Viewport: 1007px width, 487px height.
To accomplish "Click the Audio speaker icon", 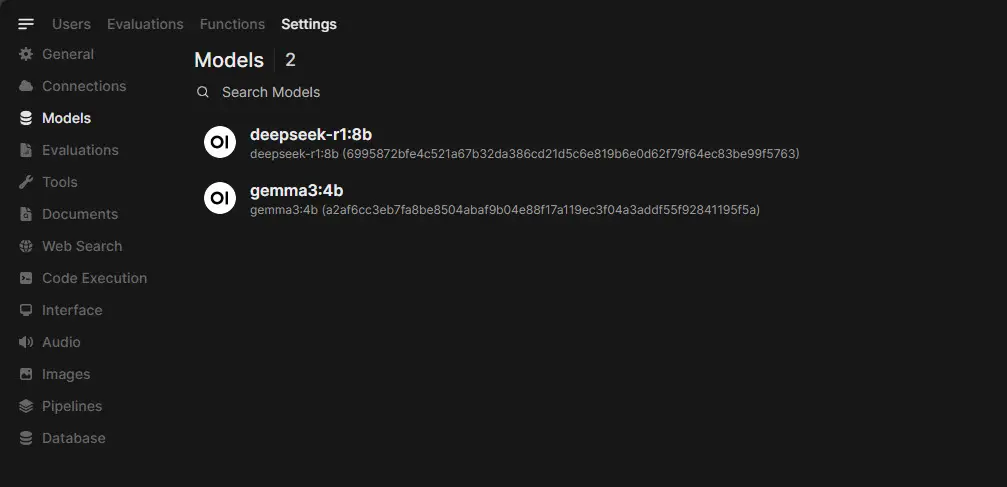I will [26, 342].
